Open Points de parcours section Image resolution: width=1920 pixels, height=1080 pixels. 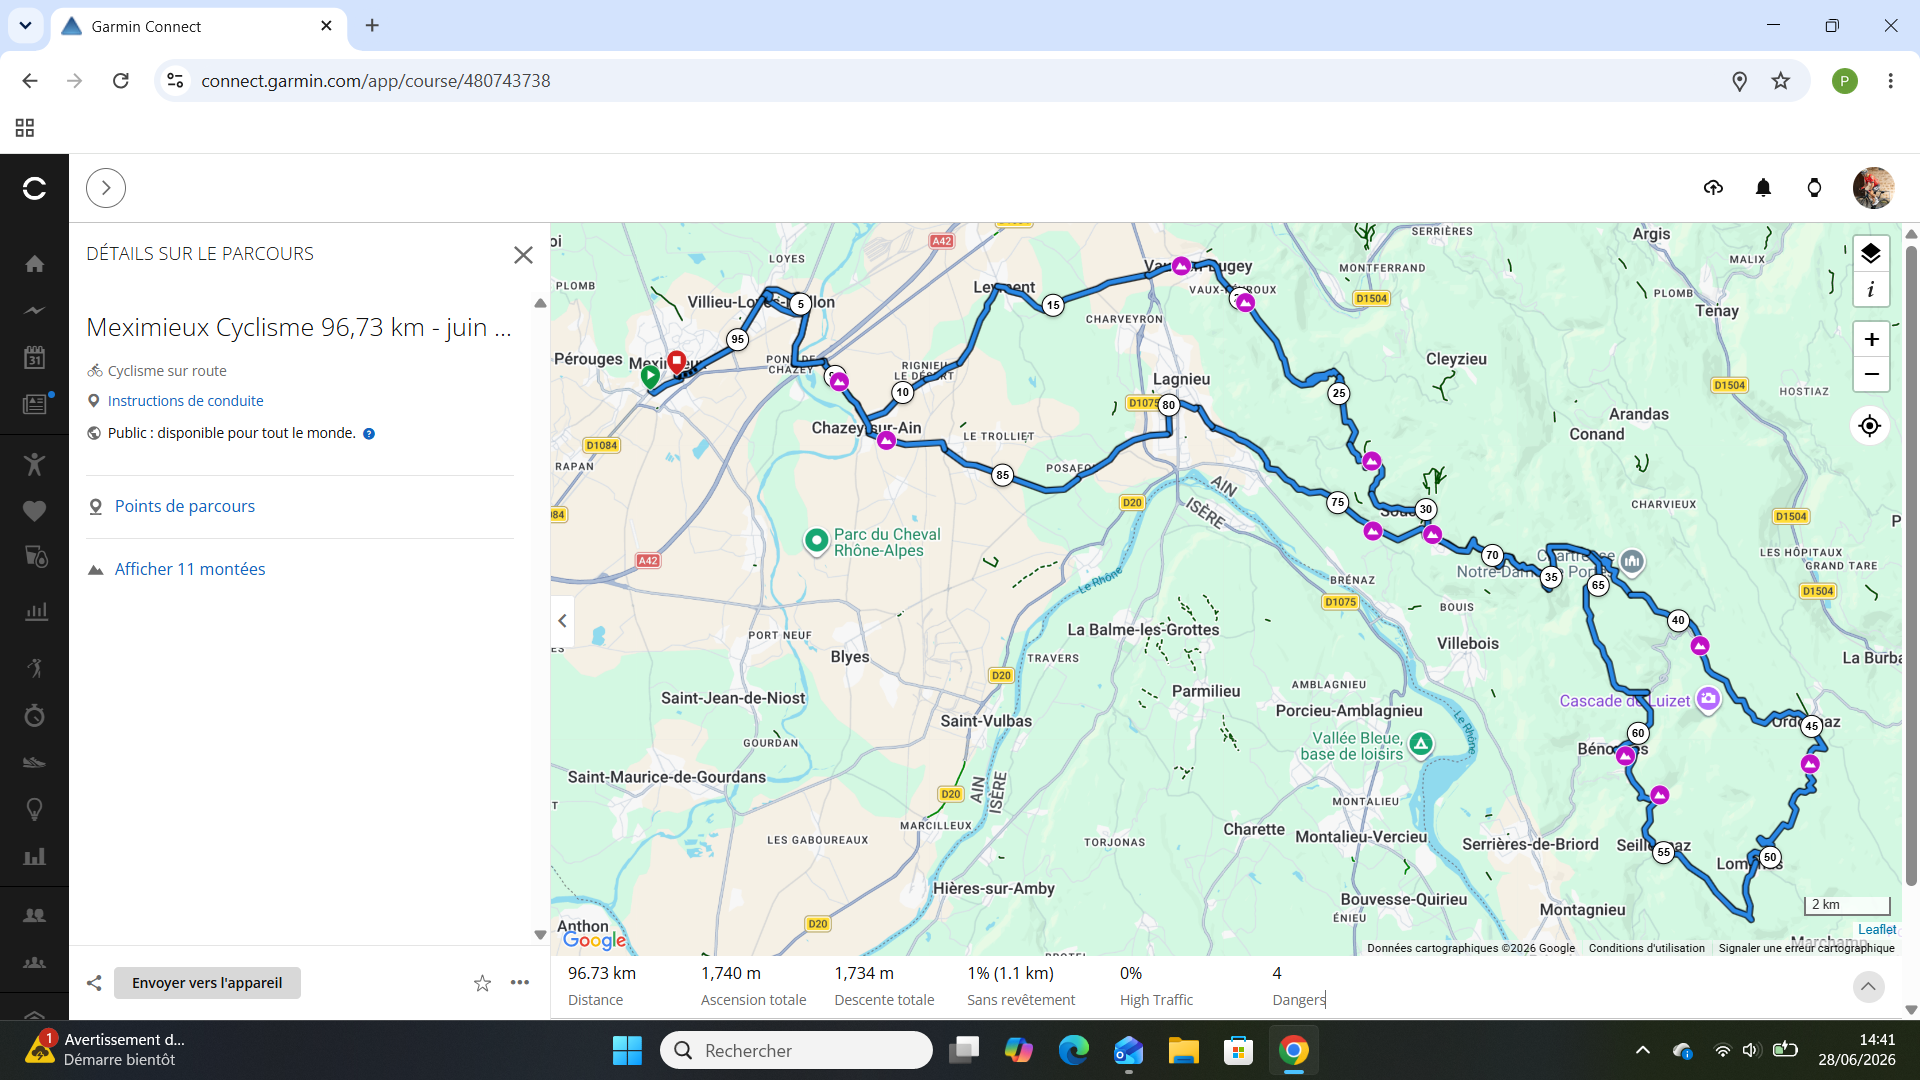[184, 506]
